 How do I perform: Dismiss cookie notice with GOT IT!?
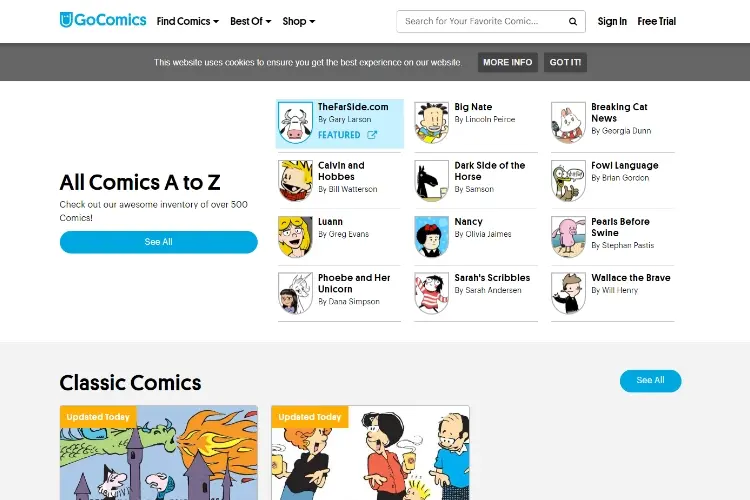(565, 62)
